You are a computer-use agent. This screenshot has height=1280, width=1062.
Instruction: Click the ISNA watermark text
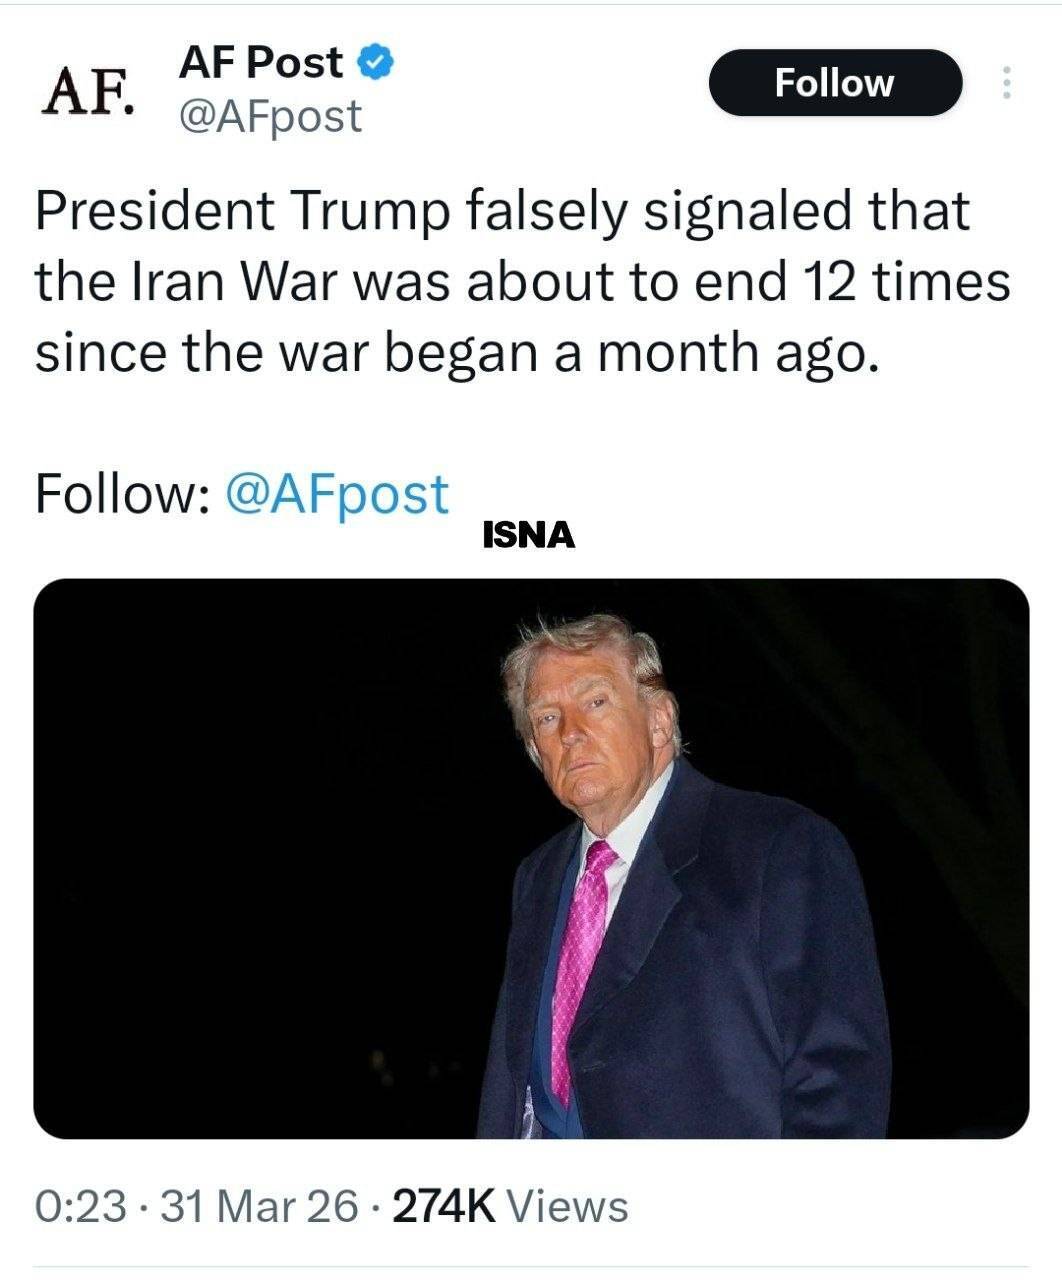(x=529, y=536)
